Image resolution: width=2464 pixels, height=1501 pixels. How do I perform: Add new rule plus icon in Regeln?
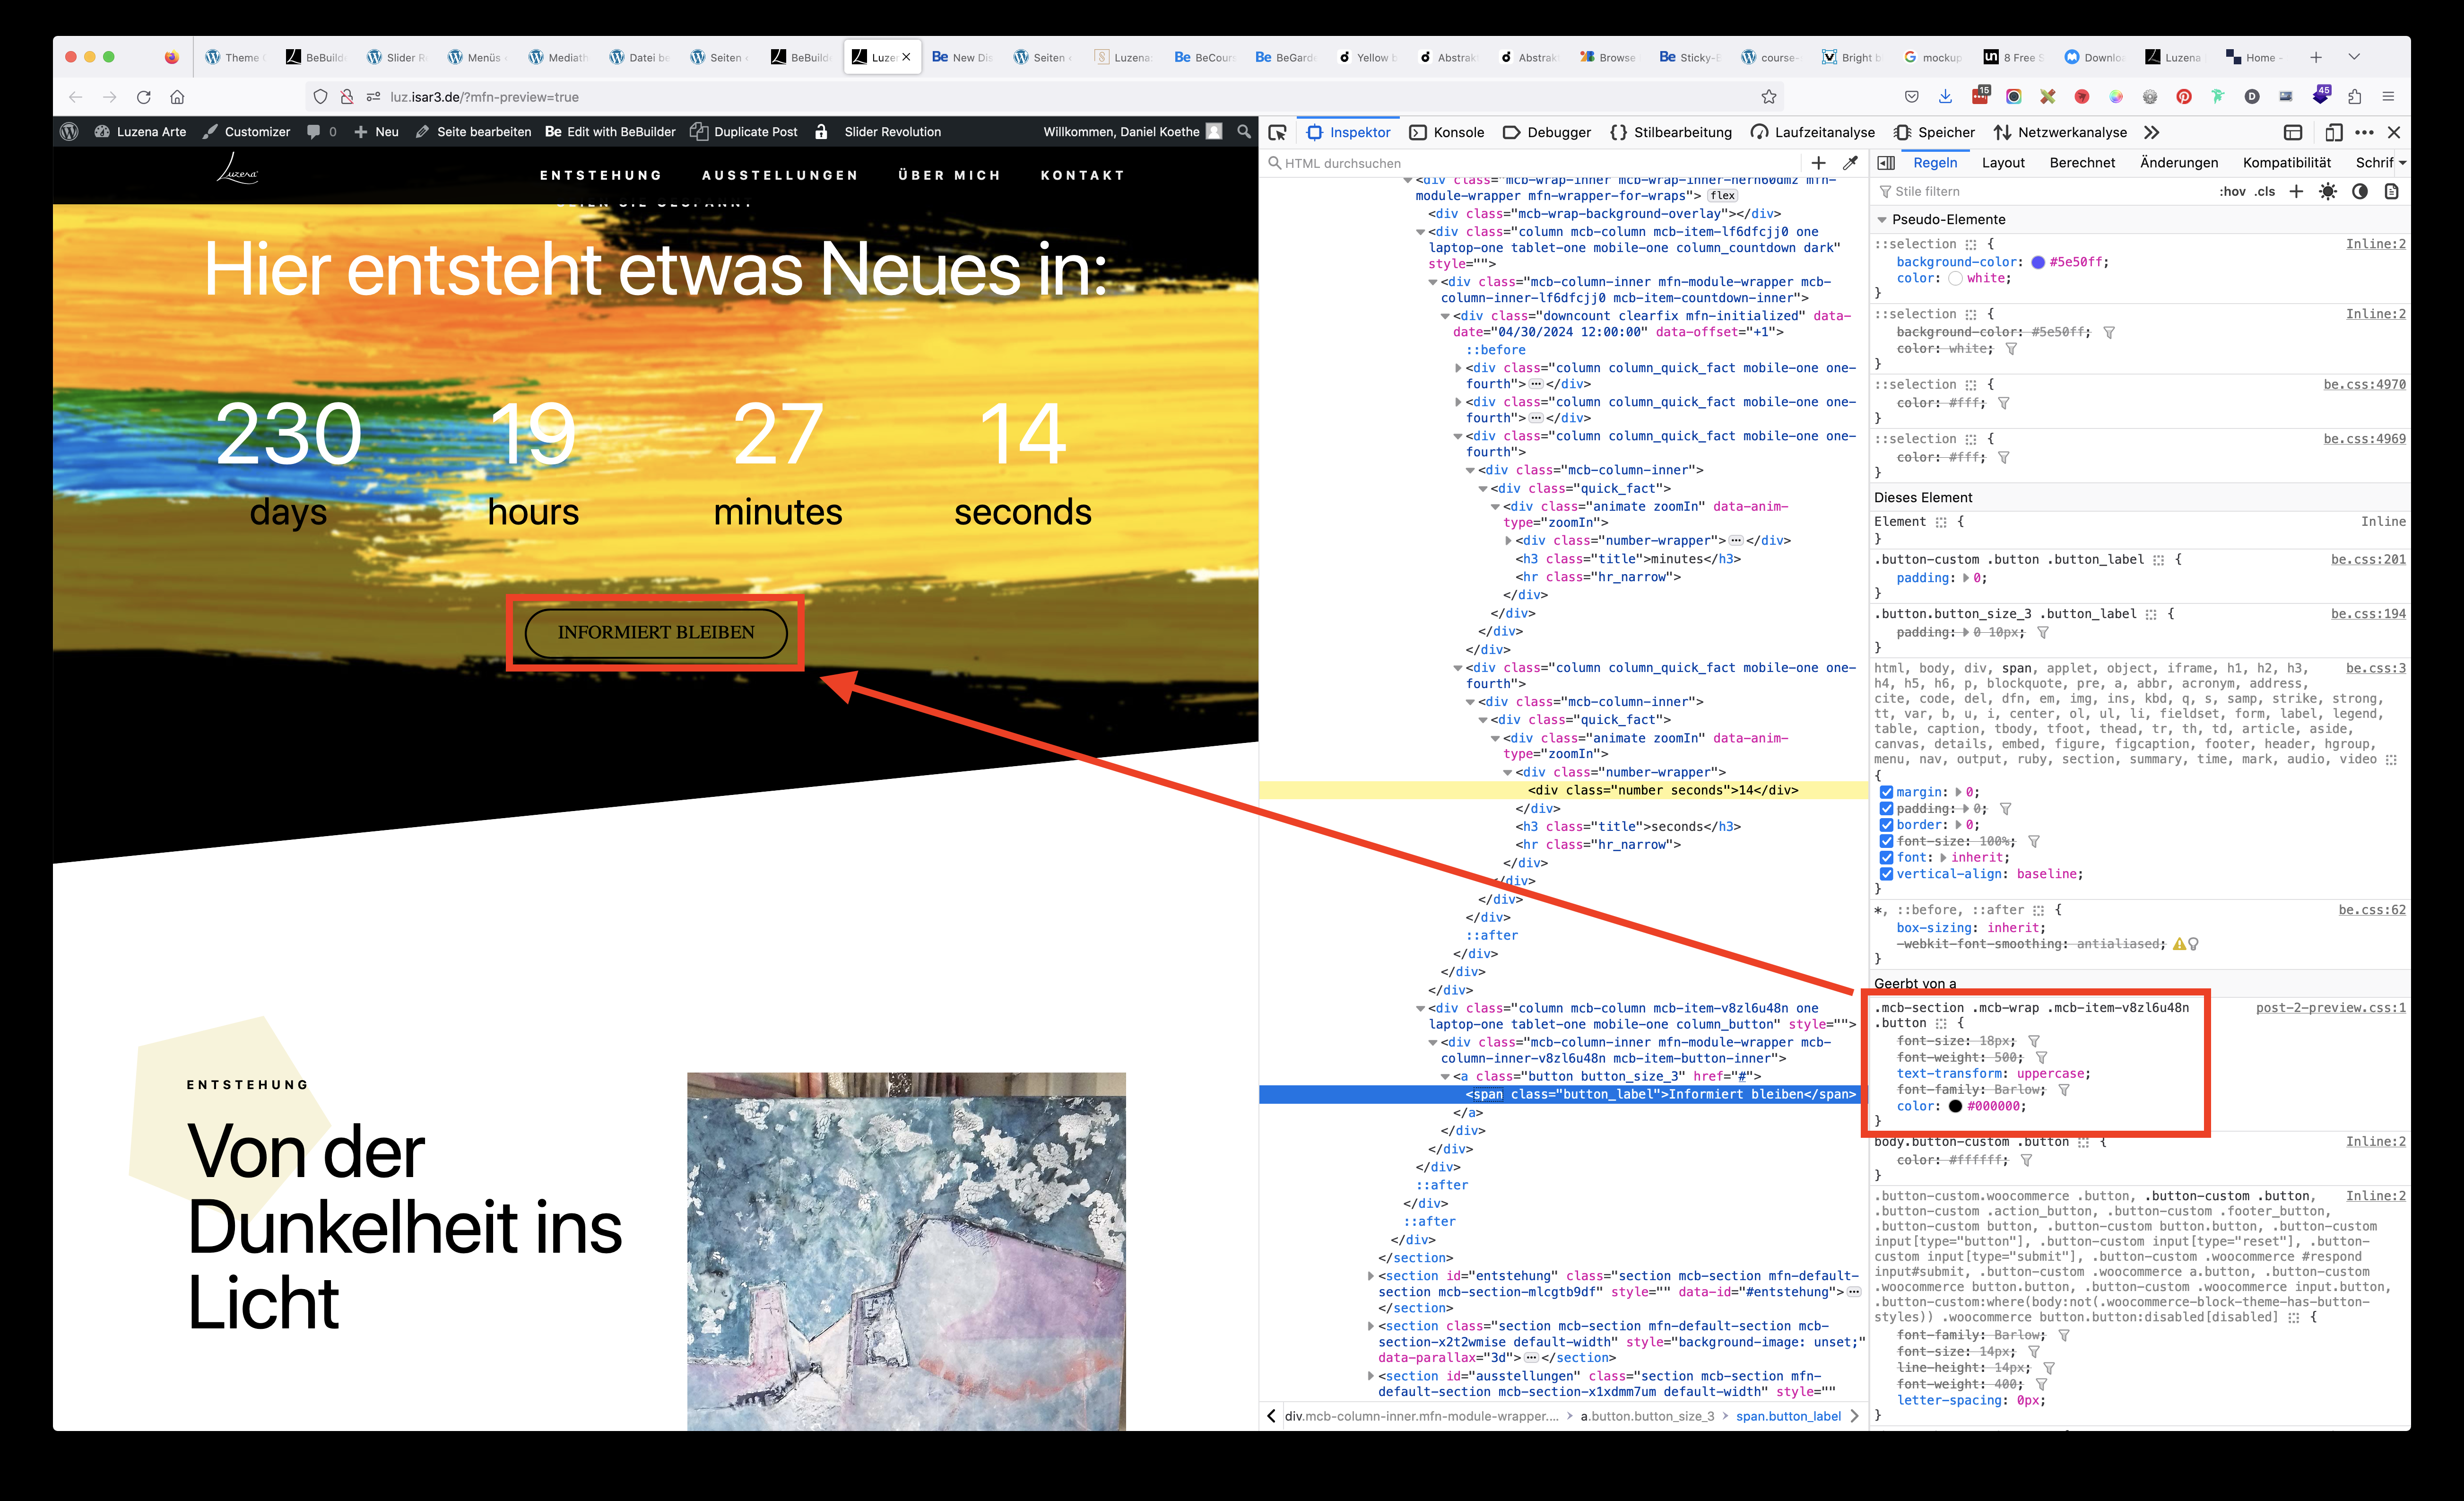2296,191
